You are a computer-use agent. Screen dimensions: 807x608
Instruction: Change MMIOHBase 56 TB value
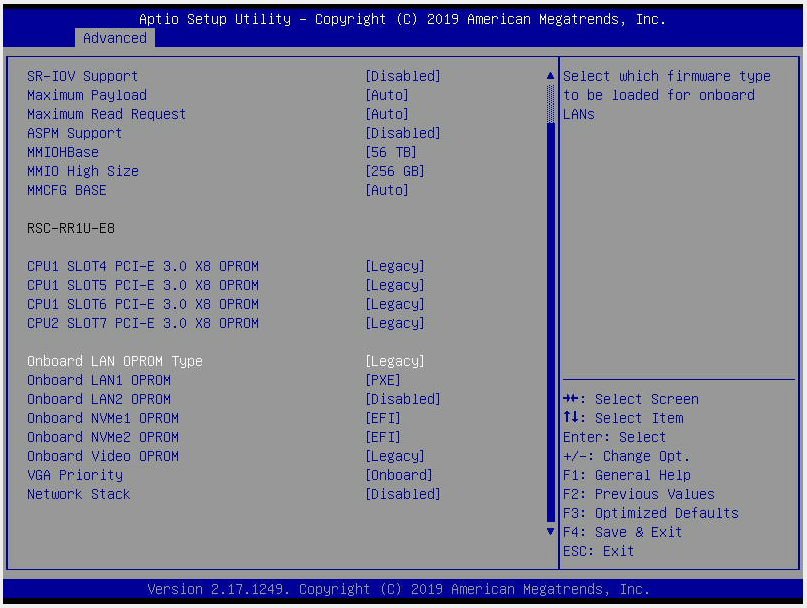point(390,152)
